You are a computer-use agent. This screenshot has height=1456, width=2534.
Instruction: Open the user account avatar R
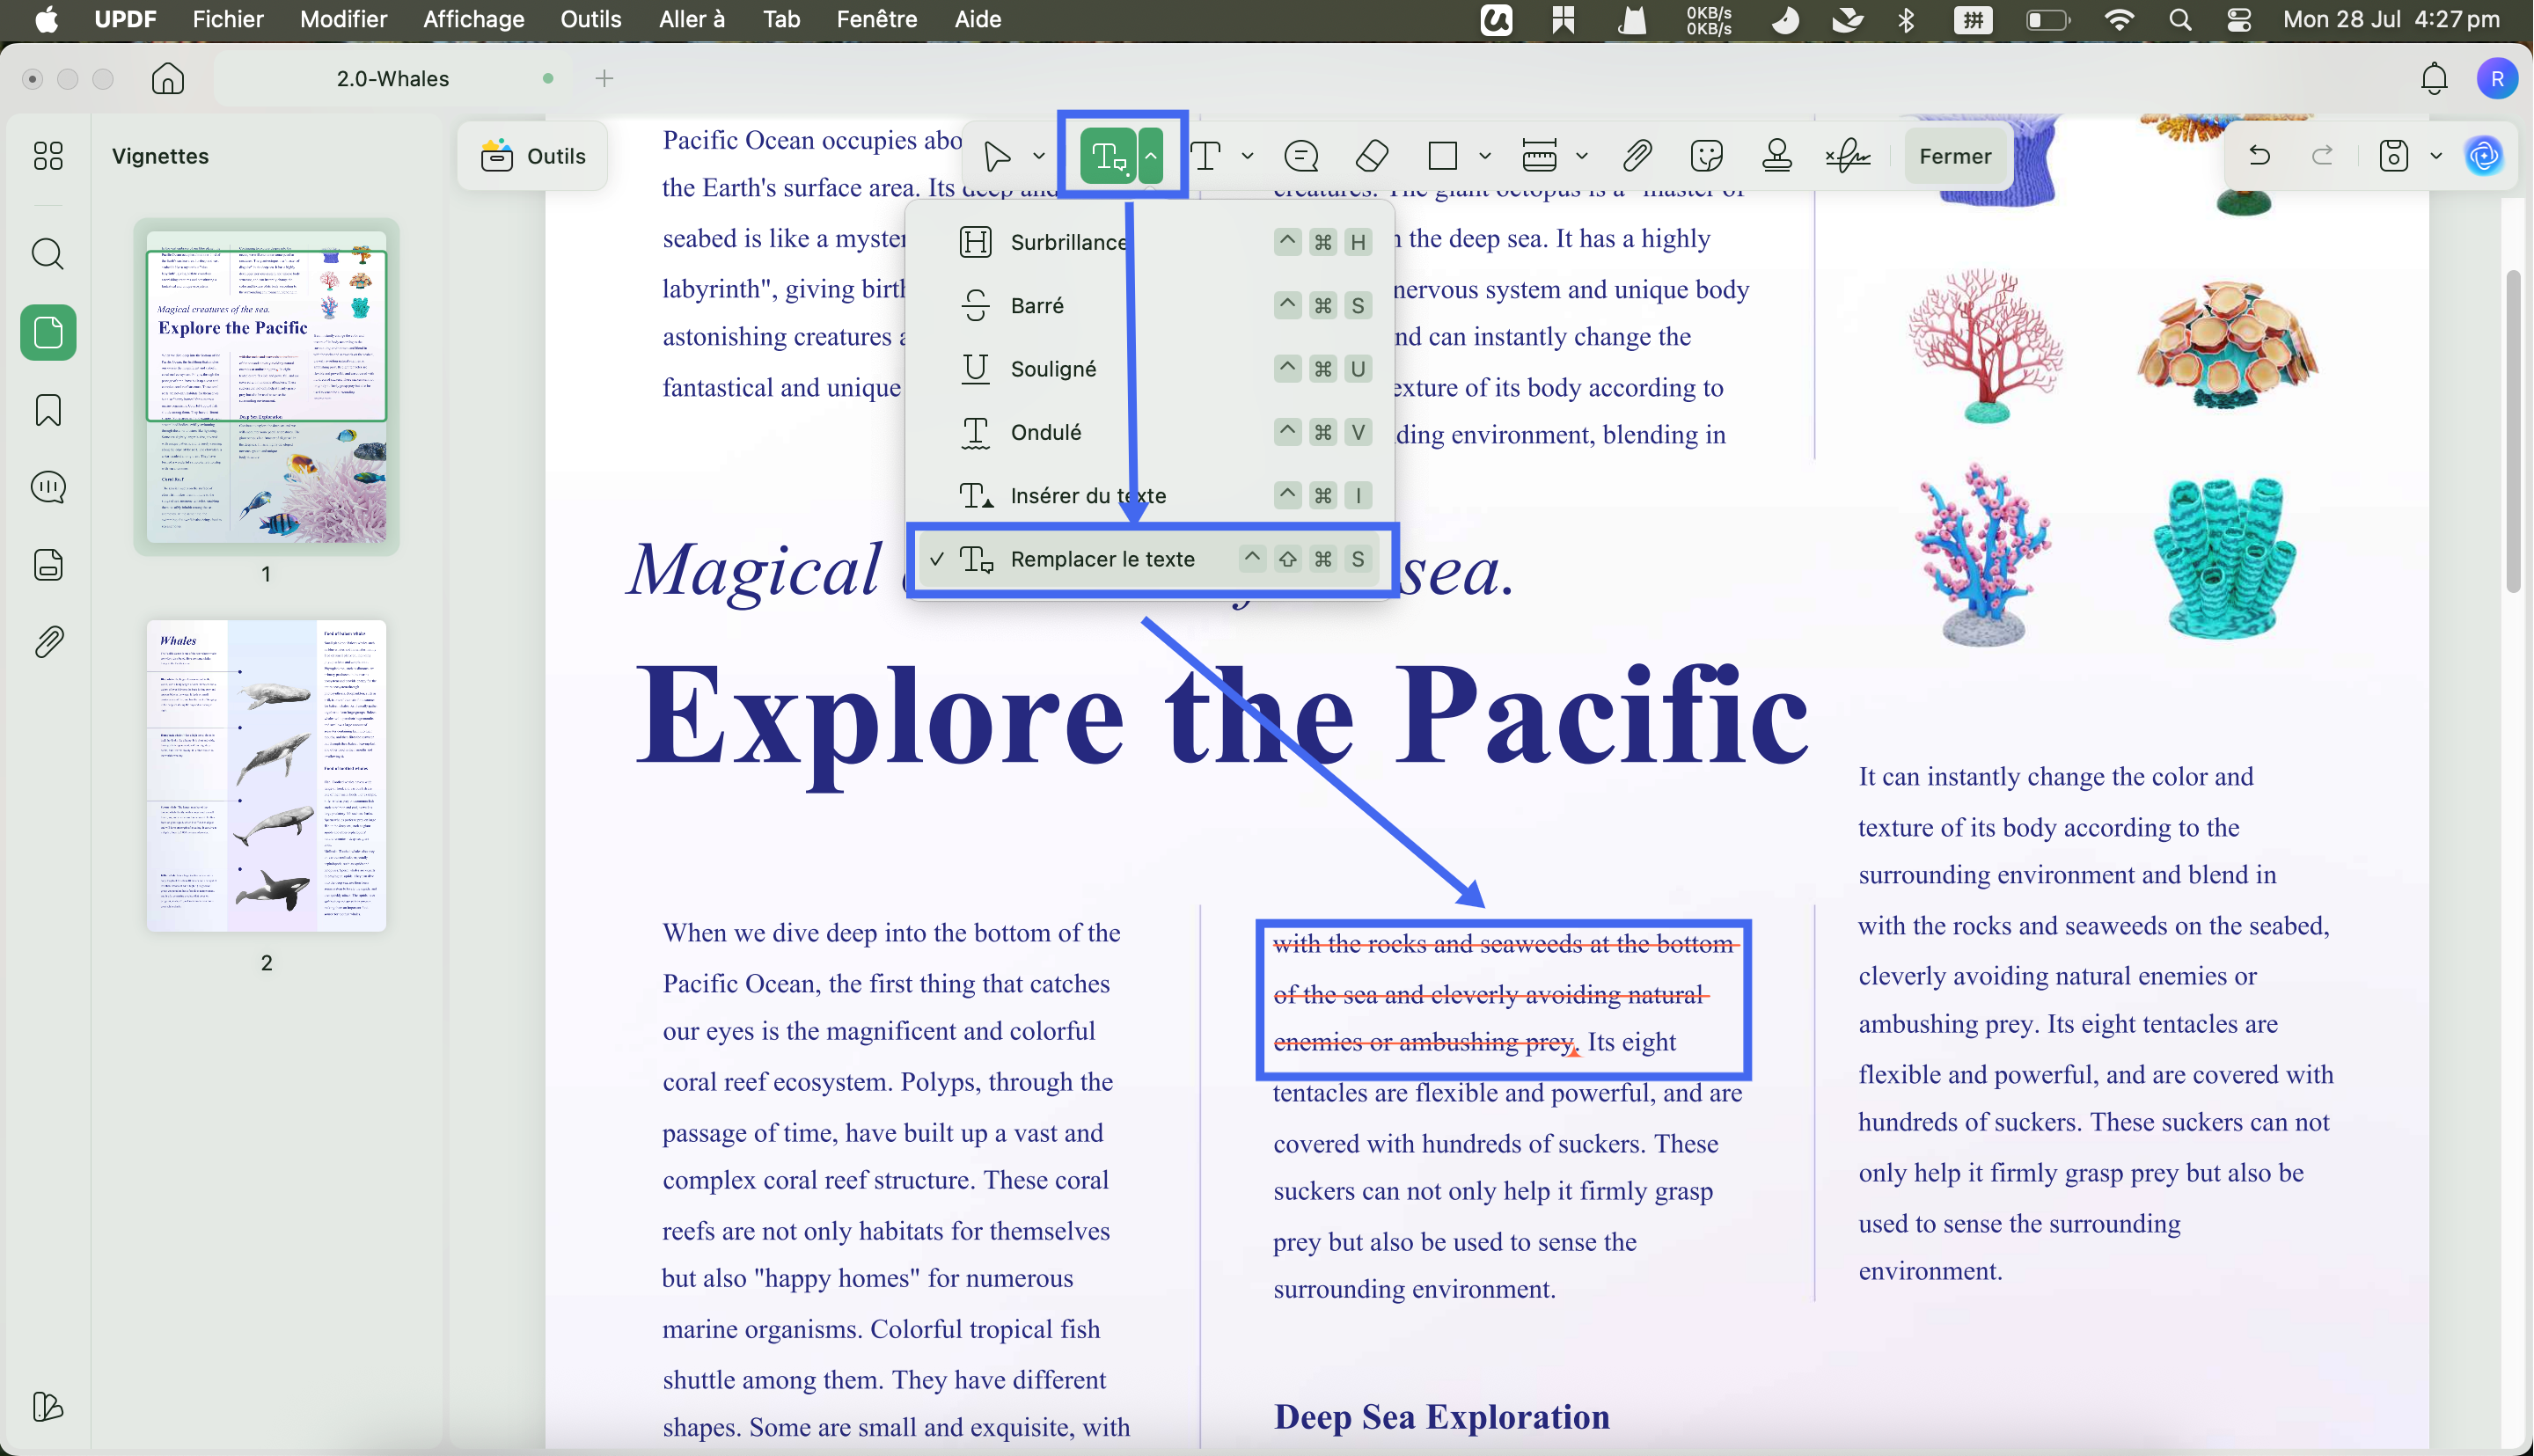[x=2497, y=78]
